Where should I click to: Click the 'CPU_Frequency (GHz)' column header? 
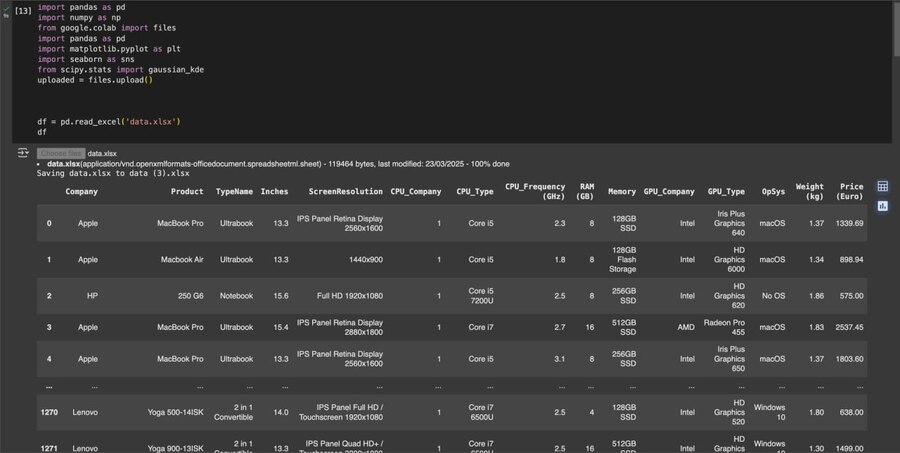(535, 191)
